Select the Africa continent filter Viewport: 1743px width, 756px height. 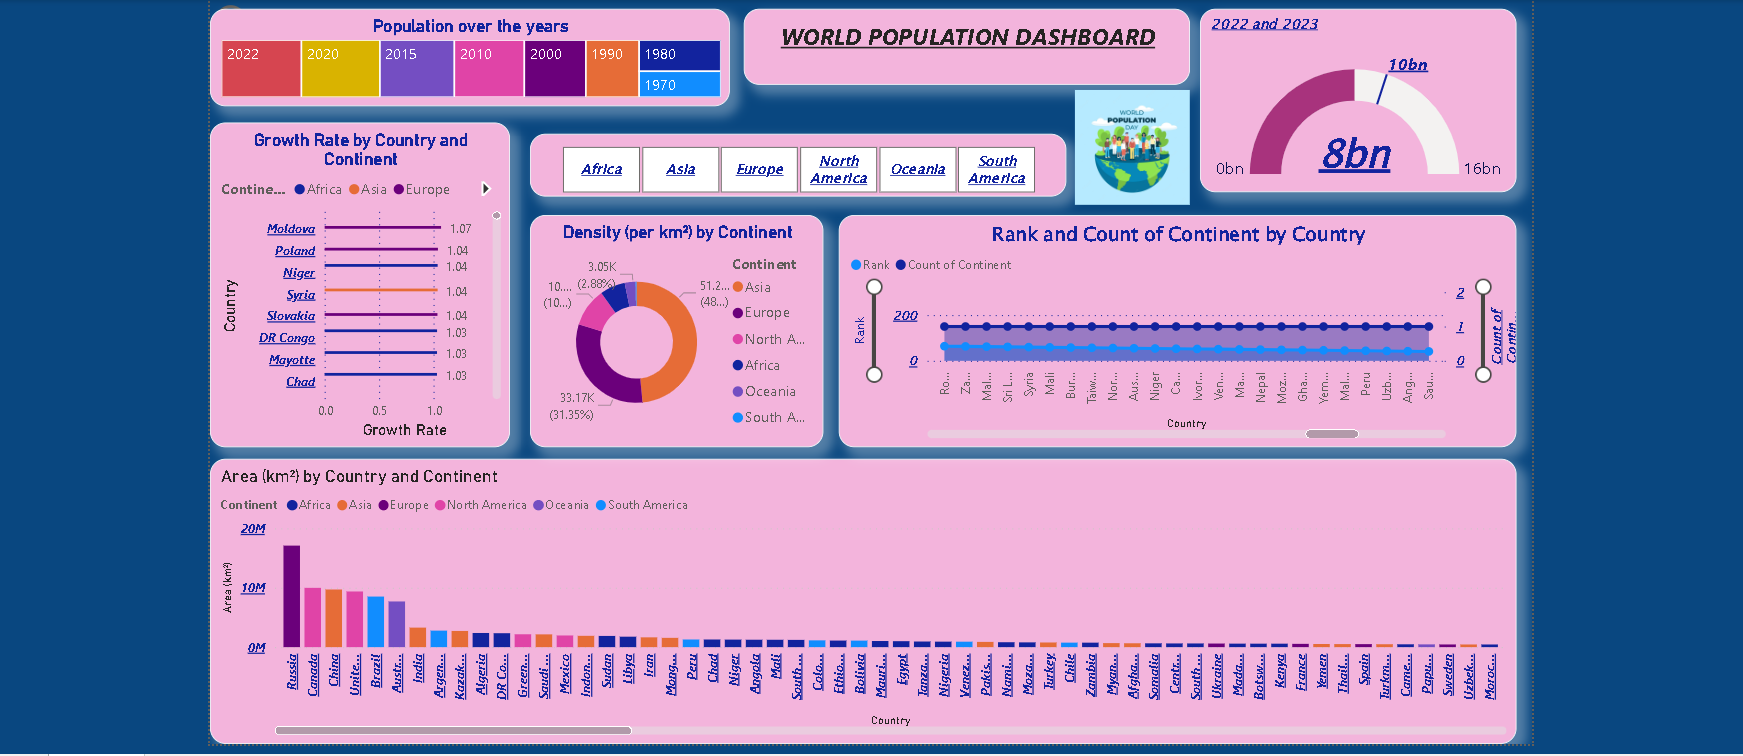click(601, 169)
